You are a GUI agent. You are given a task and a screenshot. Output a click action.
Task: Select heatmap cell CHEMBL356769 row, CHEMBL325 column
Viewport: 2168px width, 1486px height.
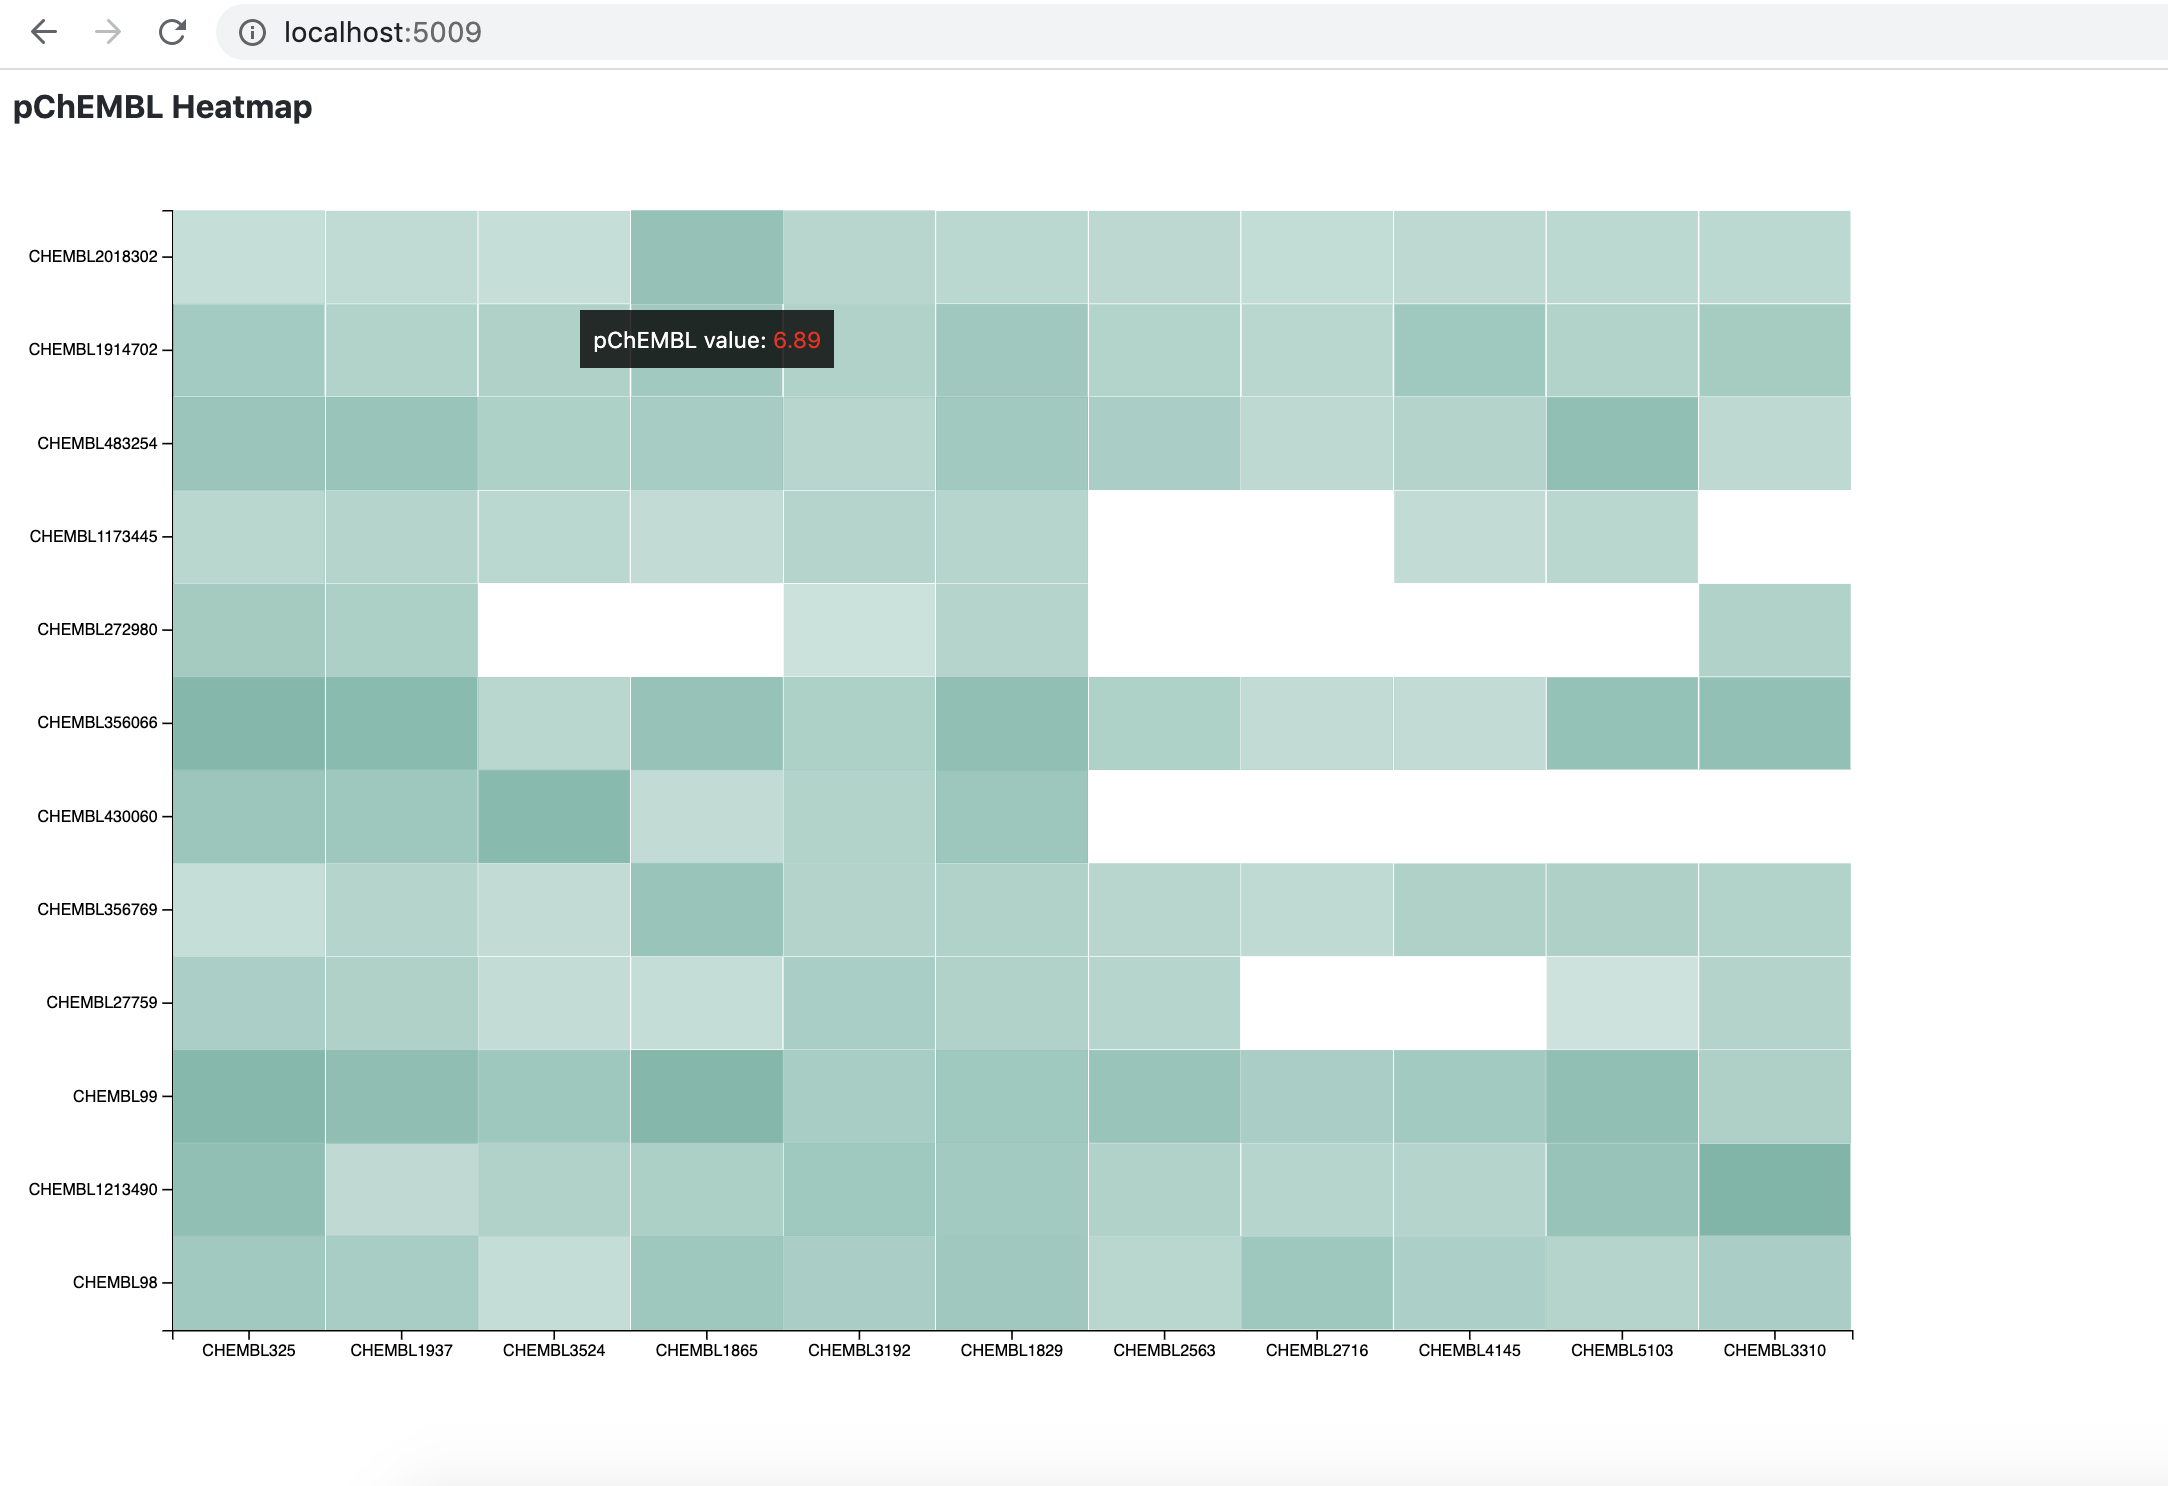249,910
